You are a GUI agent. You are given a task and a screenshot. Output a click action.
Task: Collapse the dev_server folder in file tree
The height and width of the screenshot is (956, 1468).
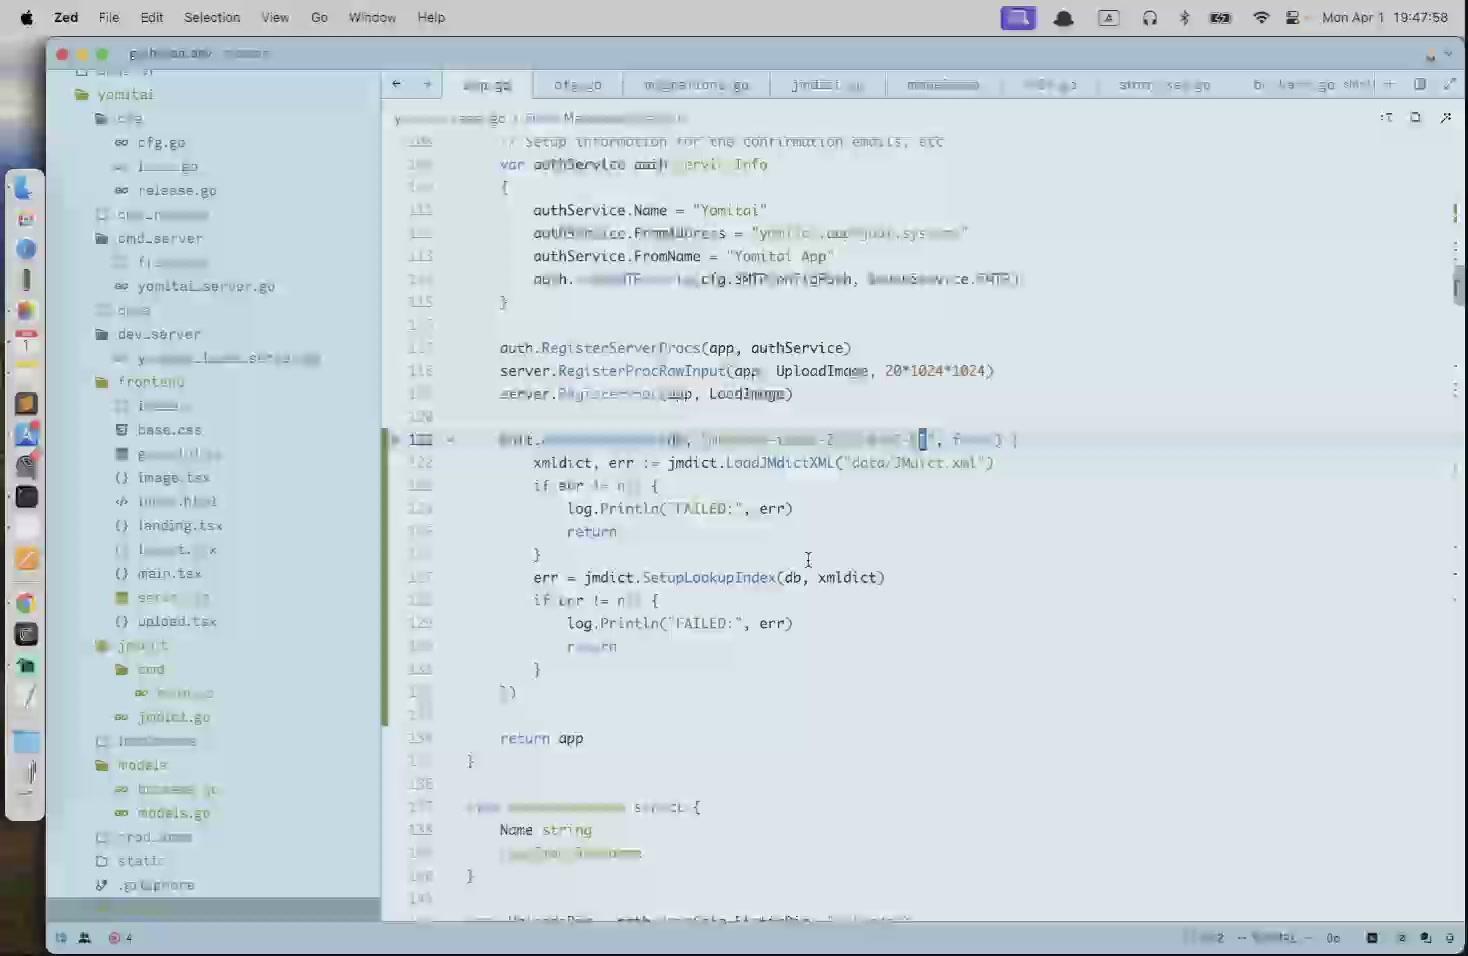tap(101, 335)
